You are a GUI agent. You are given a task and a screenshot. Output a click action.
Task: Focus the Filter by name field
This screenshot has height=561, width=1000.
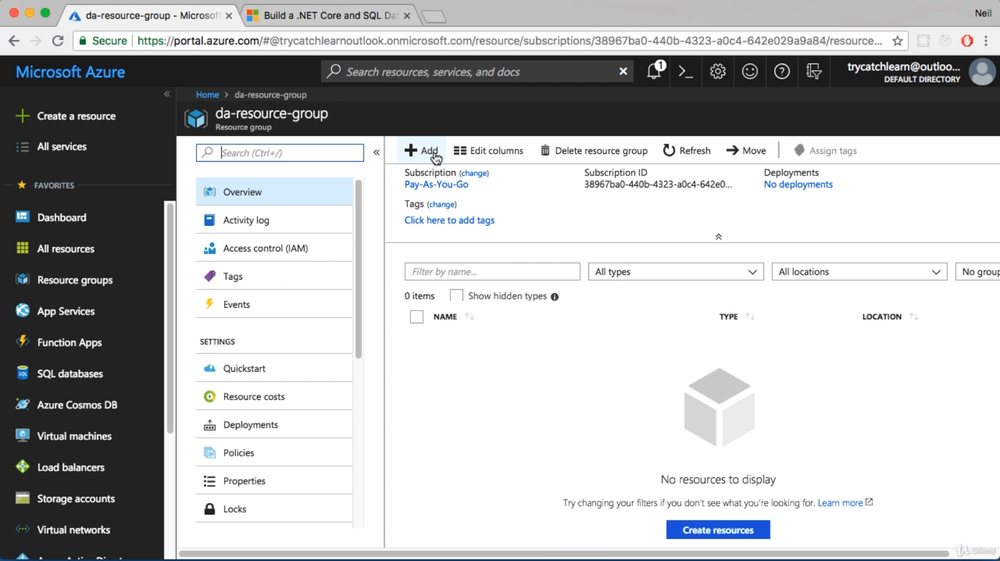[x=492, y=272]
